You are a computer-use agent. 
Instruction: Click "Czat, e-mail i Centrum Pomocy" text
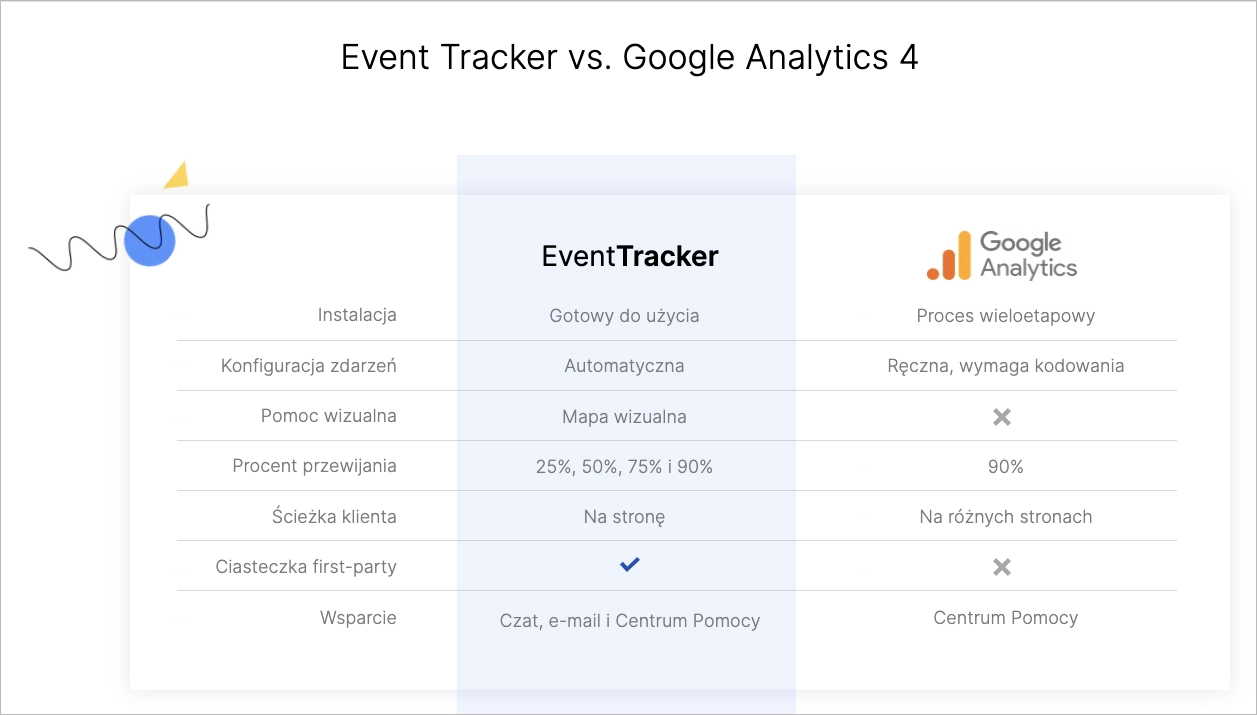click(630, 621)
